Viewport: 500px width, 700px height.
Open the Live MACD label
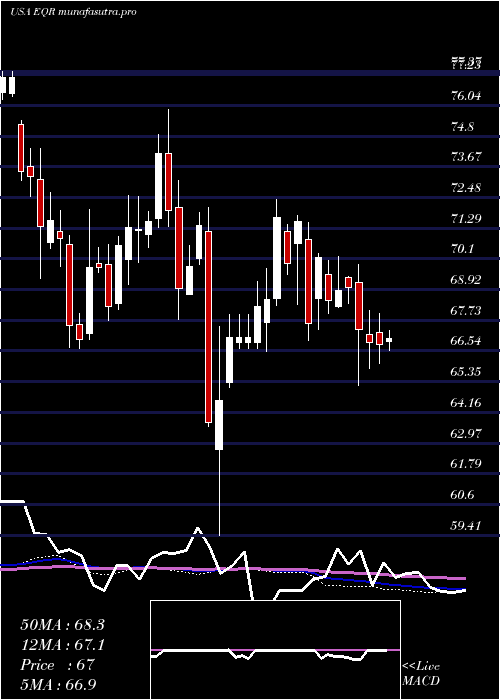point(421,673)
